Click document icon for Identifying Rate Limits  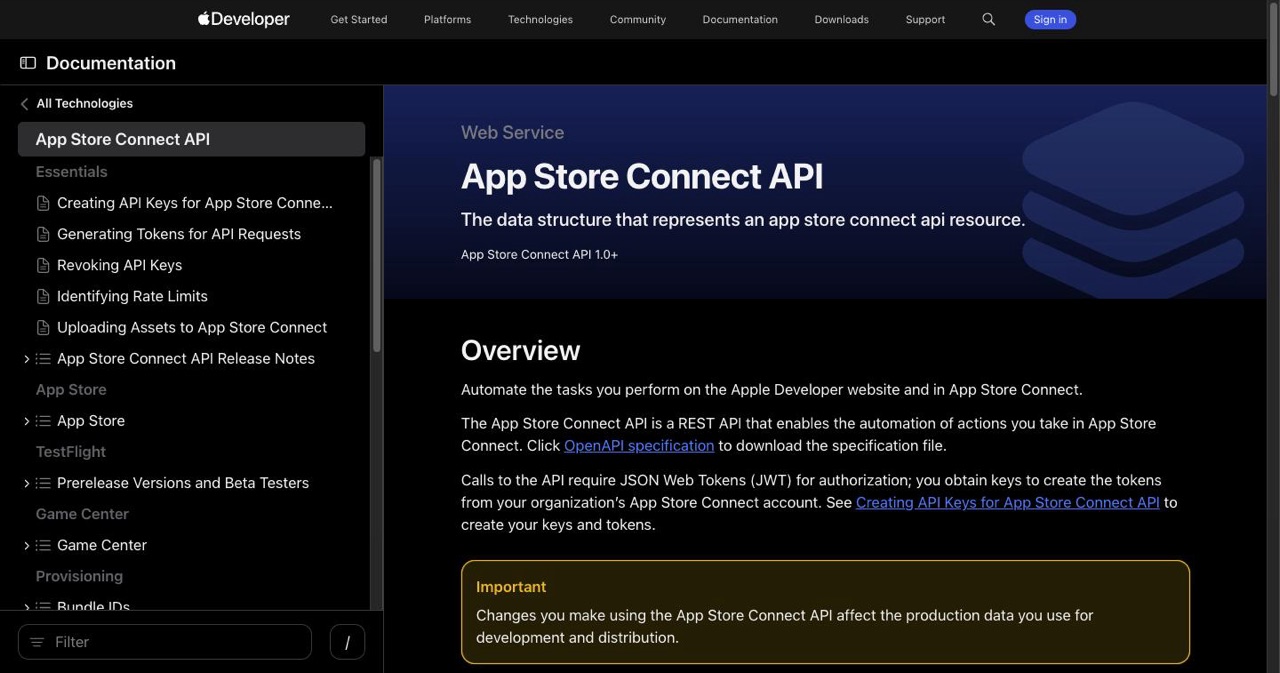[x=43, y=296]
